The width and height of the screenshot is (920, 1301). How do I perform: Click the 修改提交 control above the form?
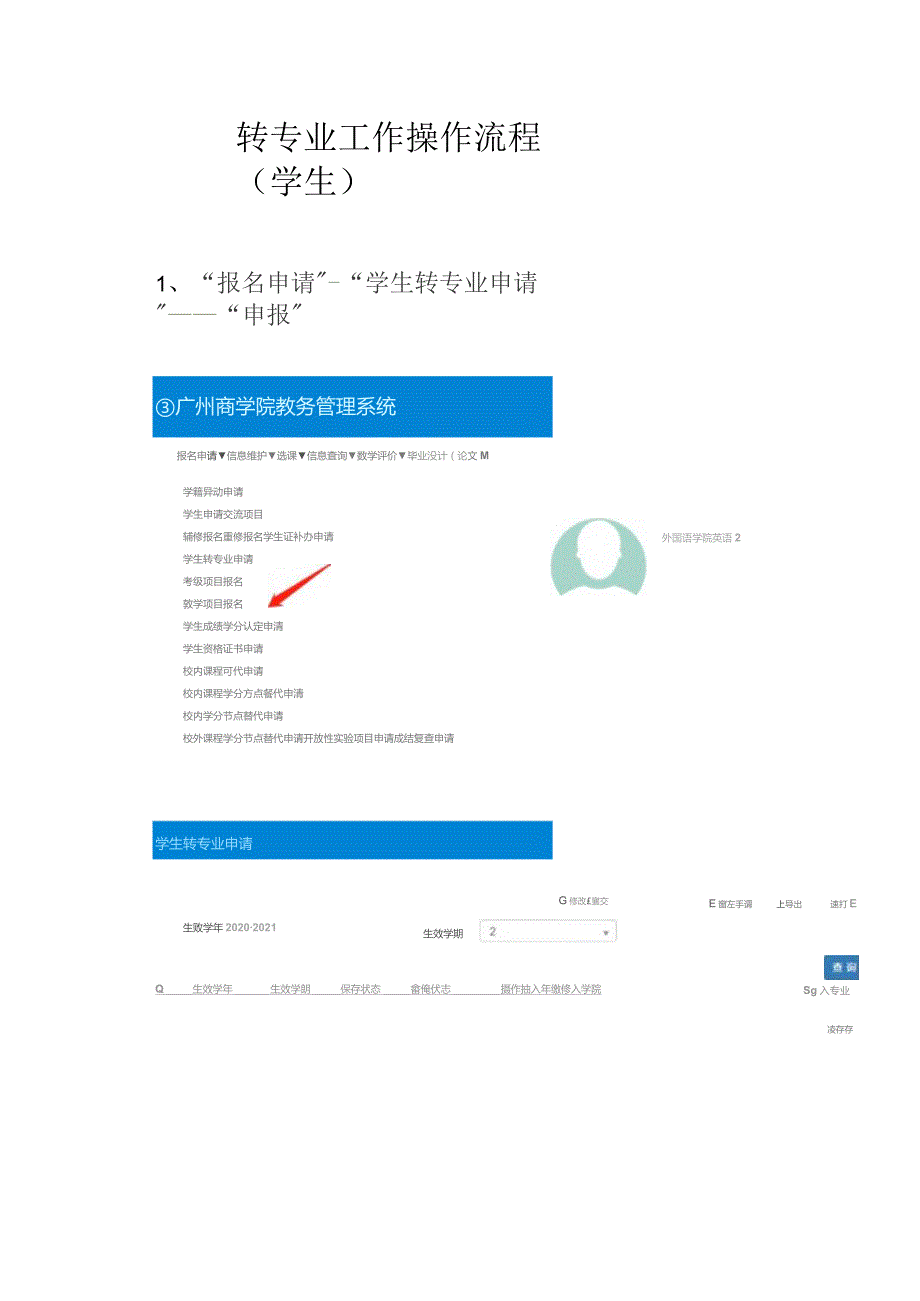pyautogui.click(x=584, y=900)
